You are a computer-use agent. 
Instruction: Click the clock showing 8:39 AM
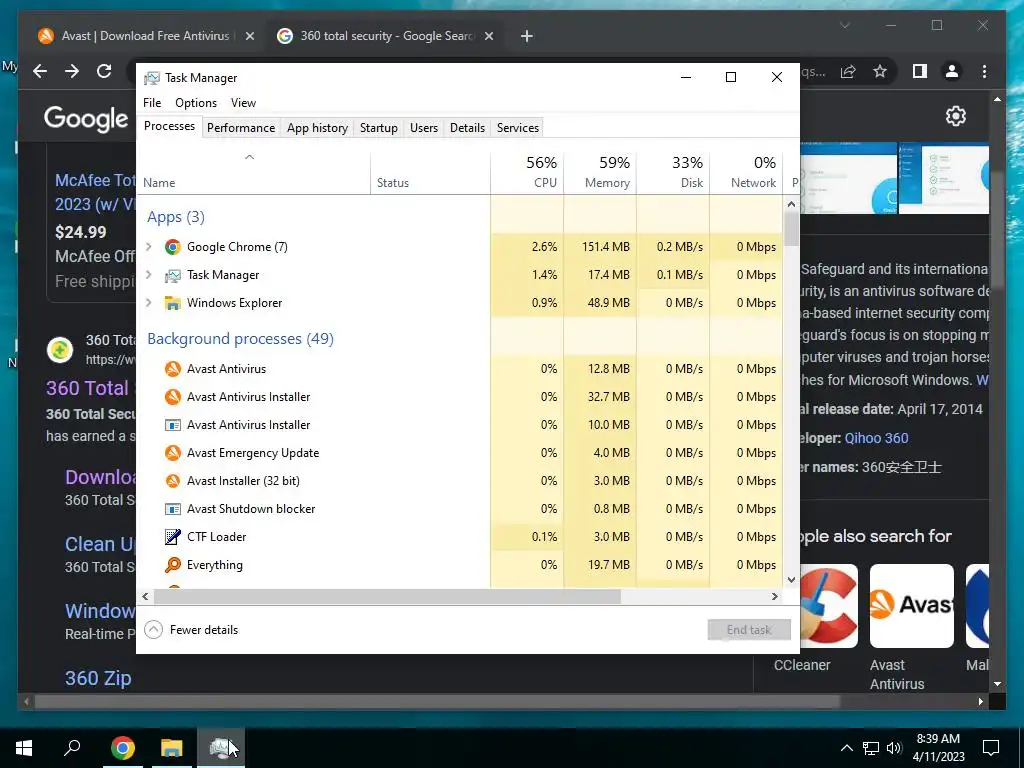938,739
